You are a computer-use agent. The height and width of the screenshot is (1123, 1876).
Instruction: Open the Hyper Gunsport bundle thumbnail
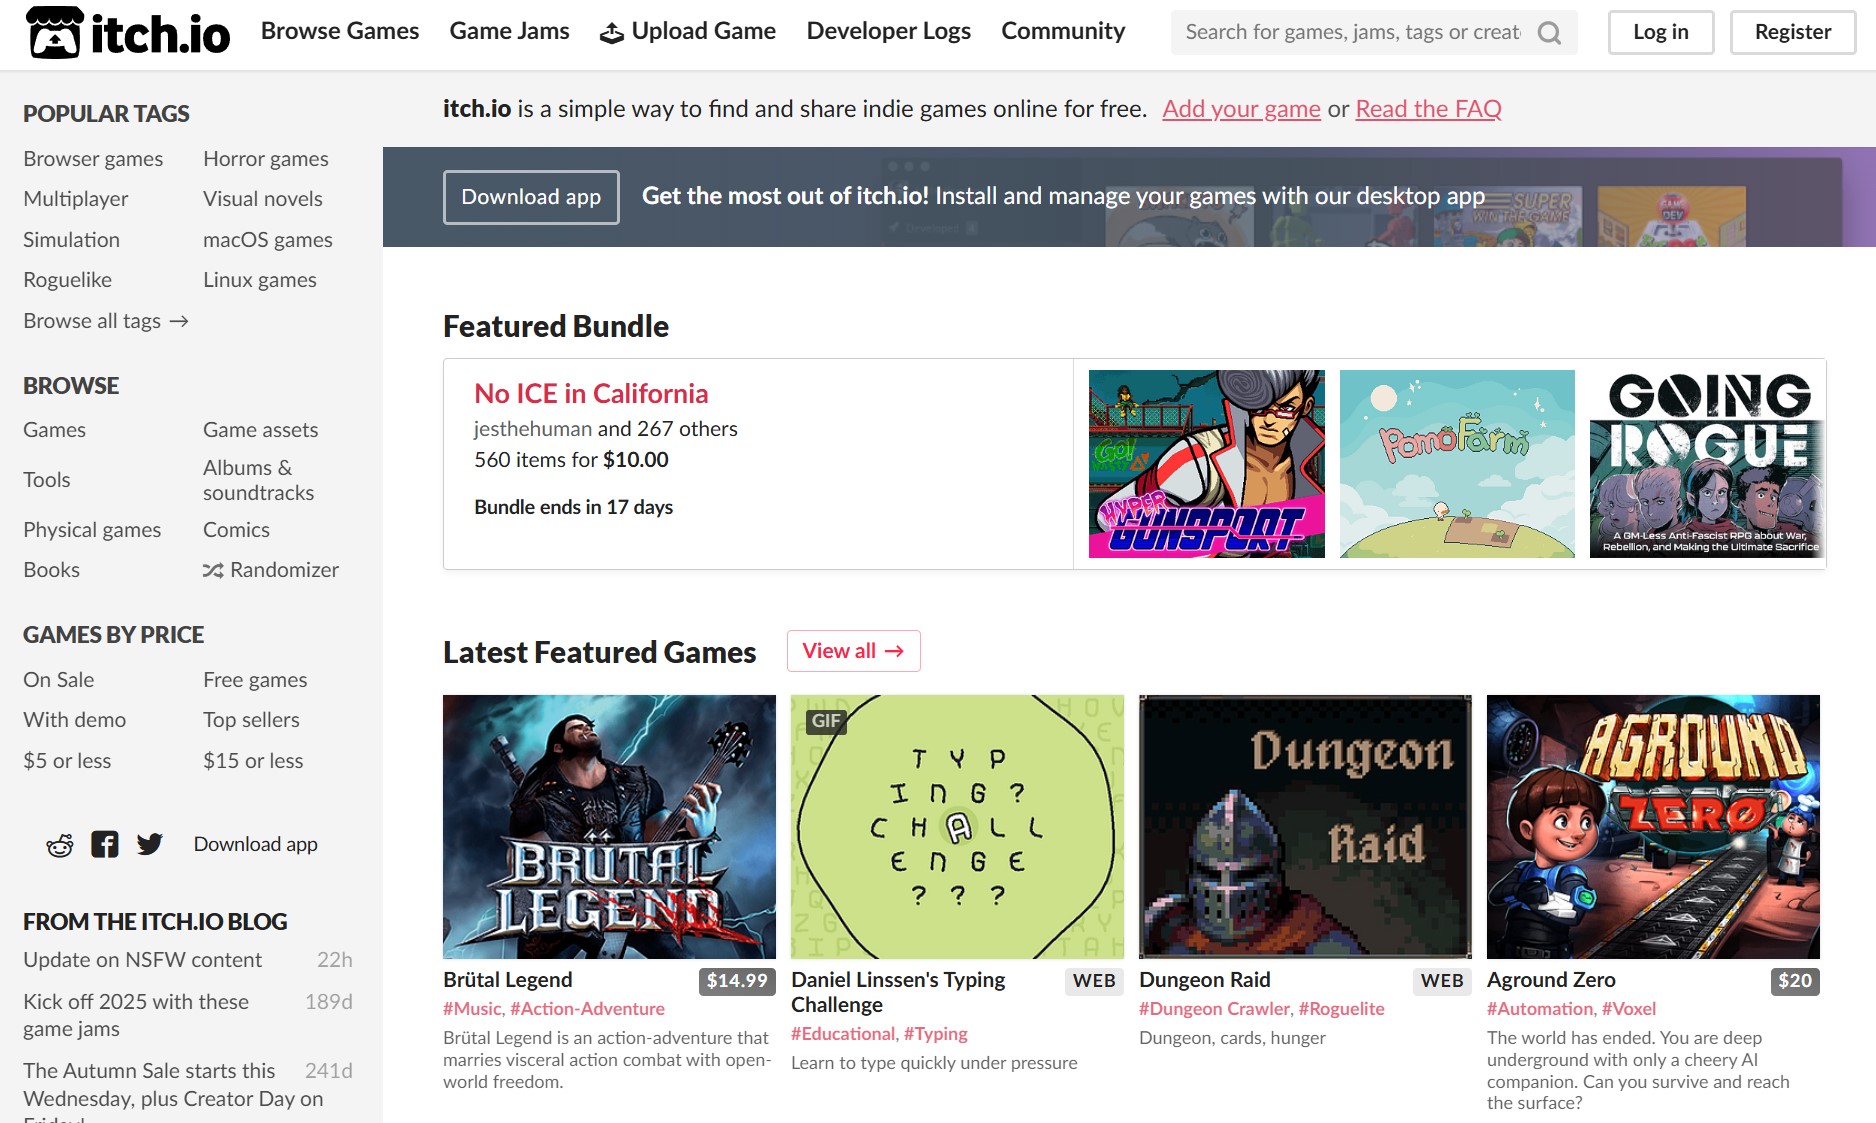coord(1207,464)
